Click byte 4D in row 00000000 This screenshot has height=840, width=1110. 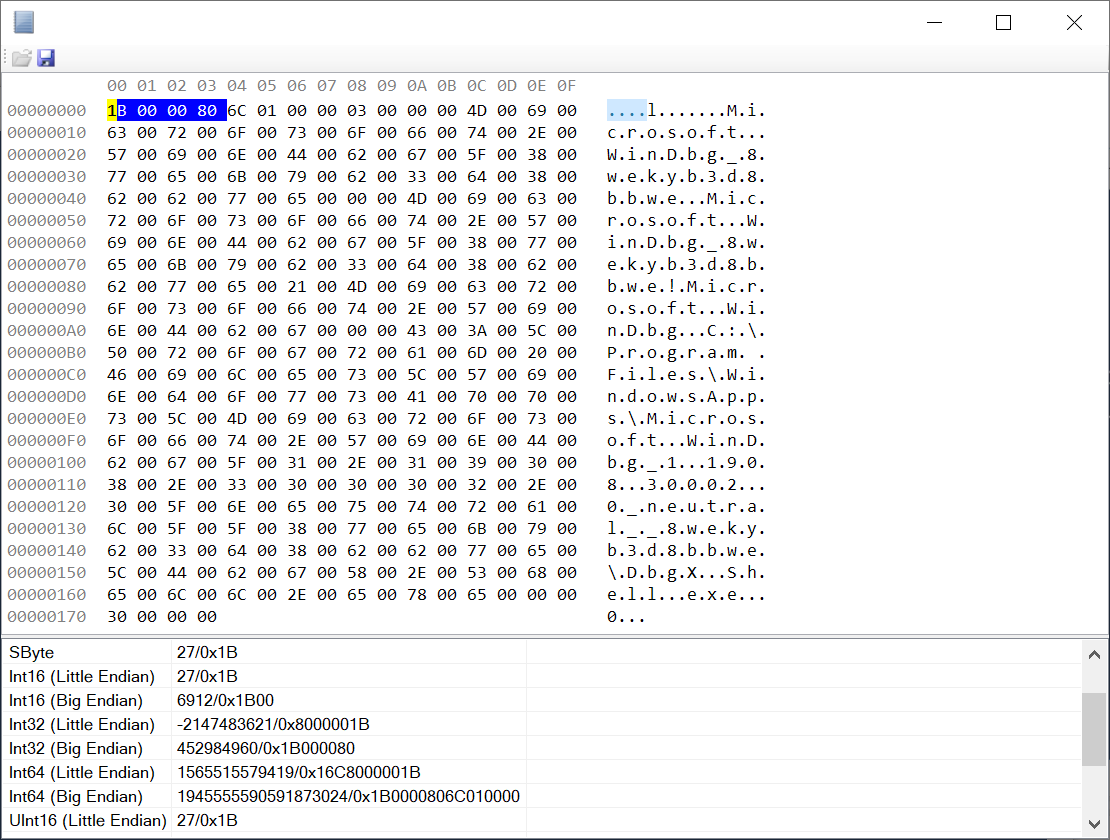tap(476, 111)
